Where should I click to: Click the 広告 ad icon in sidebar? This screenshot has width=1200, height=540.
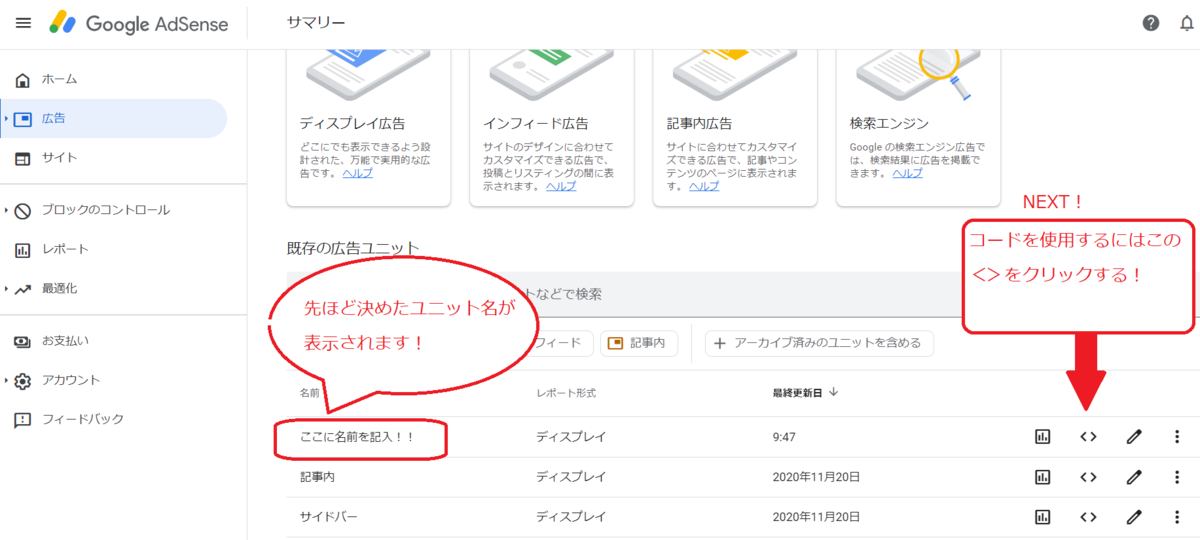(23, 119)
